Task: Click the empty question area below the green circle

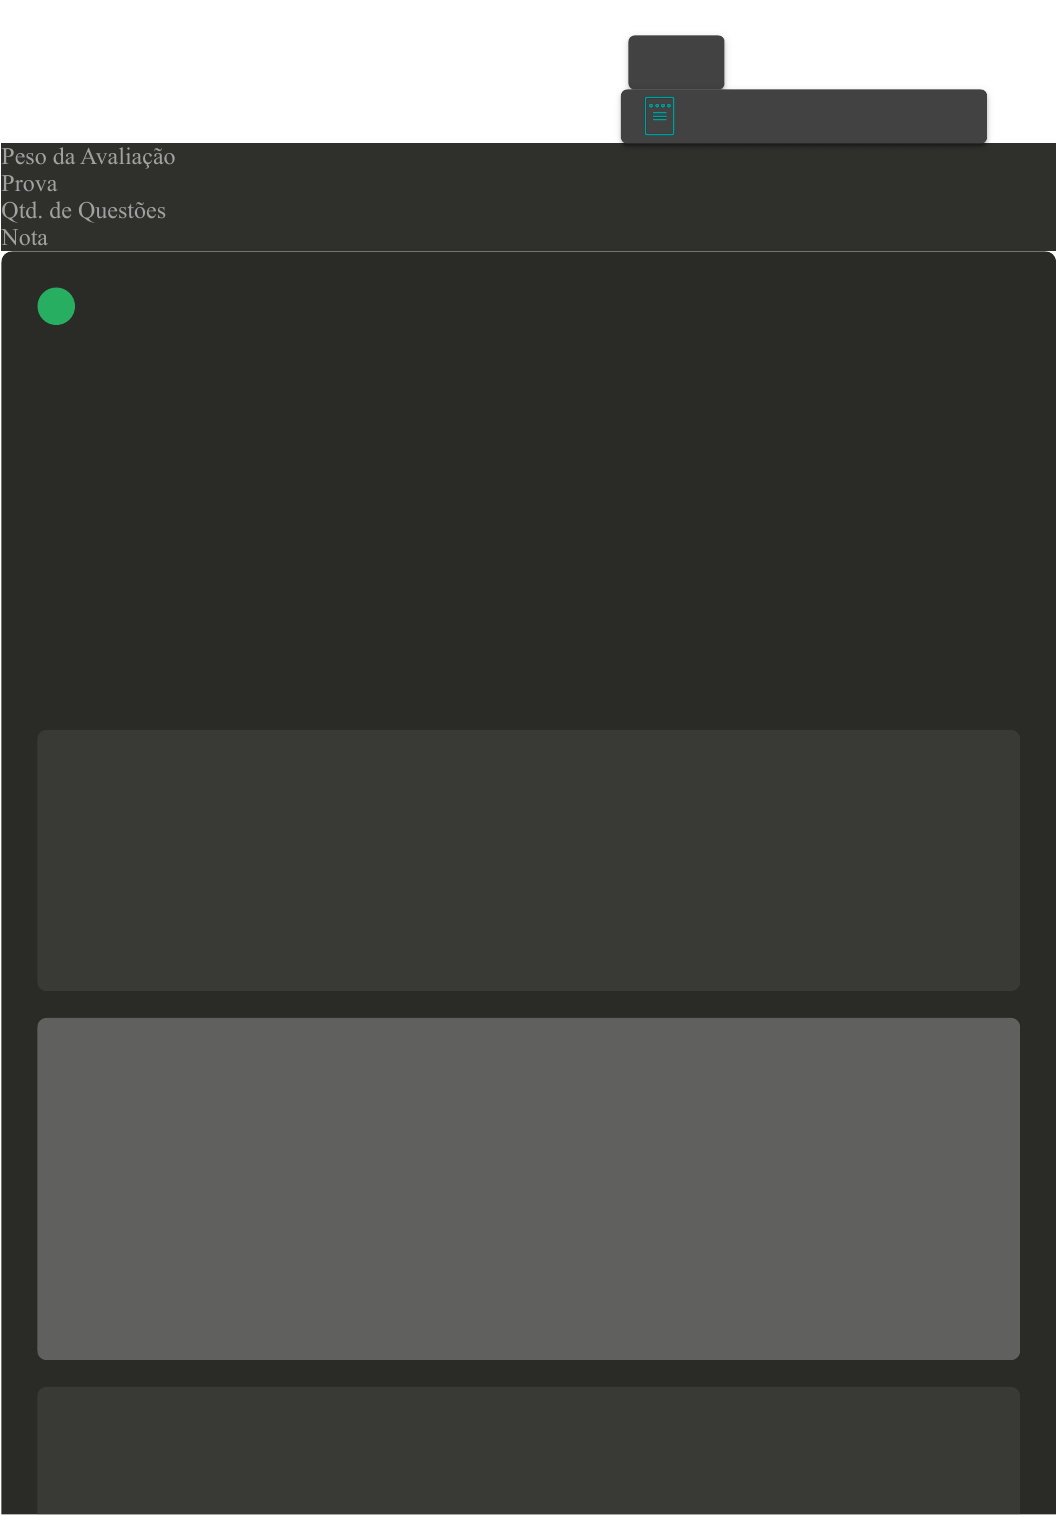Action: 528,520
